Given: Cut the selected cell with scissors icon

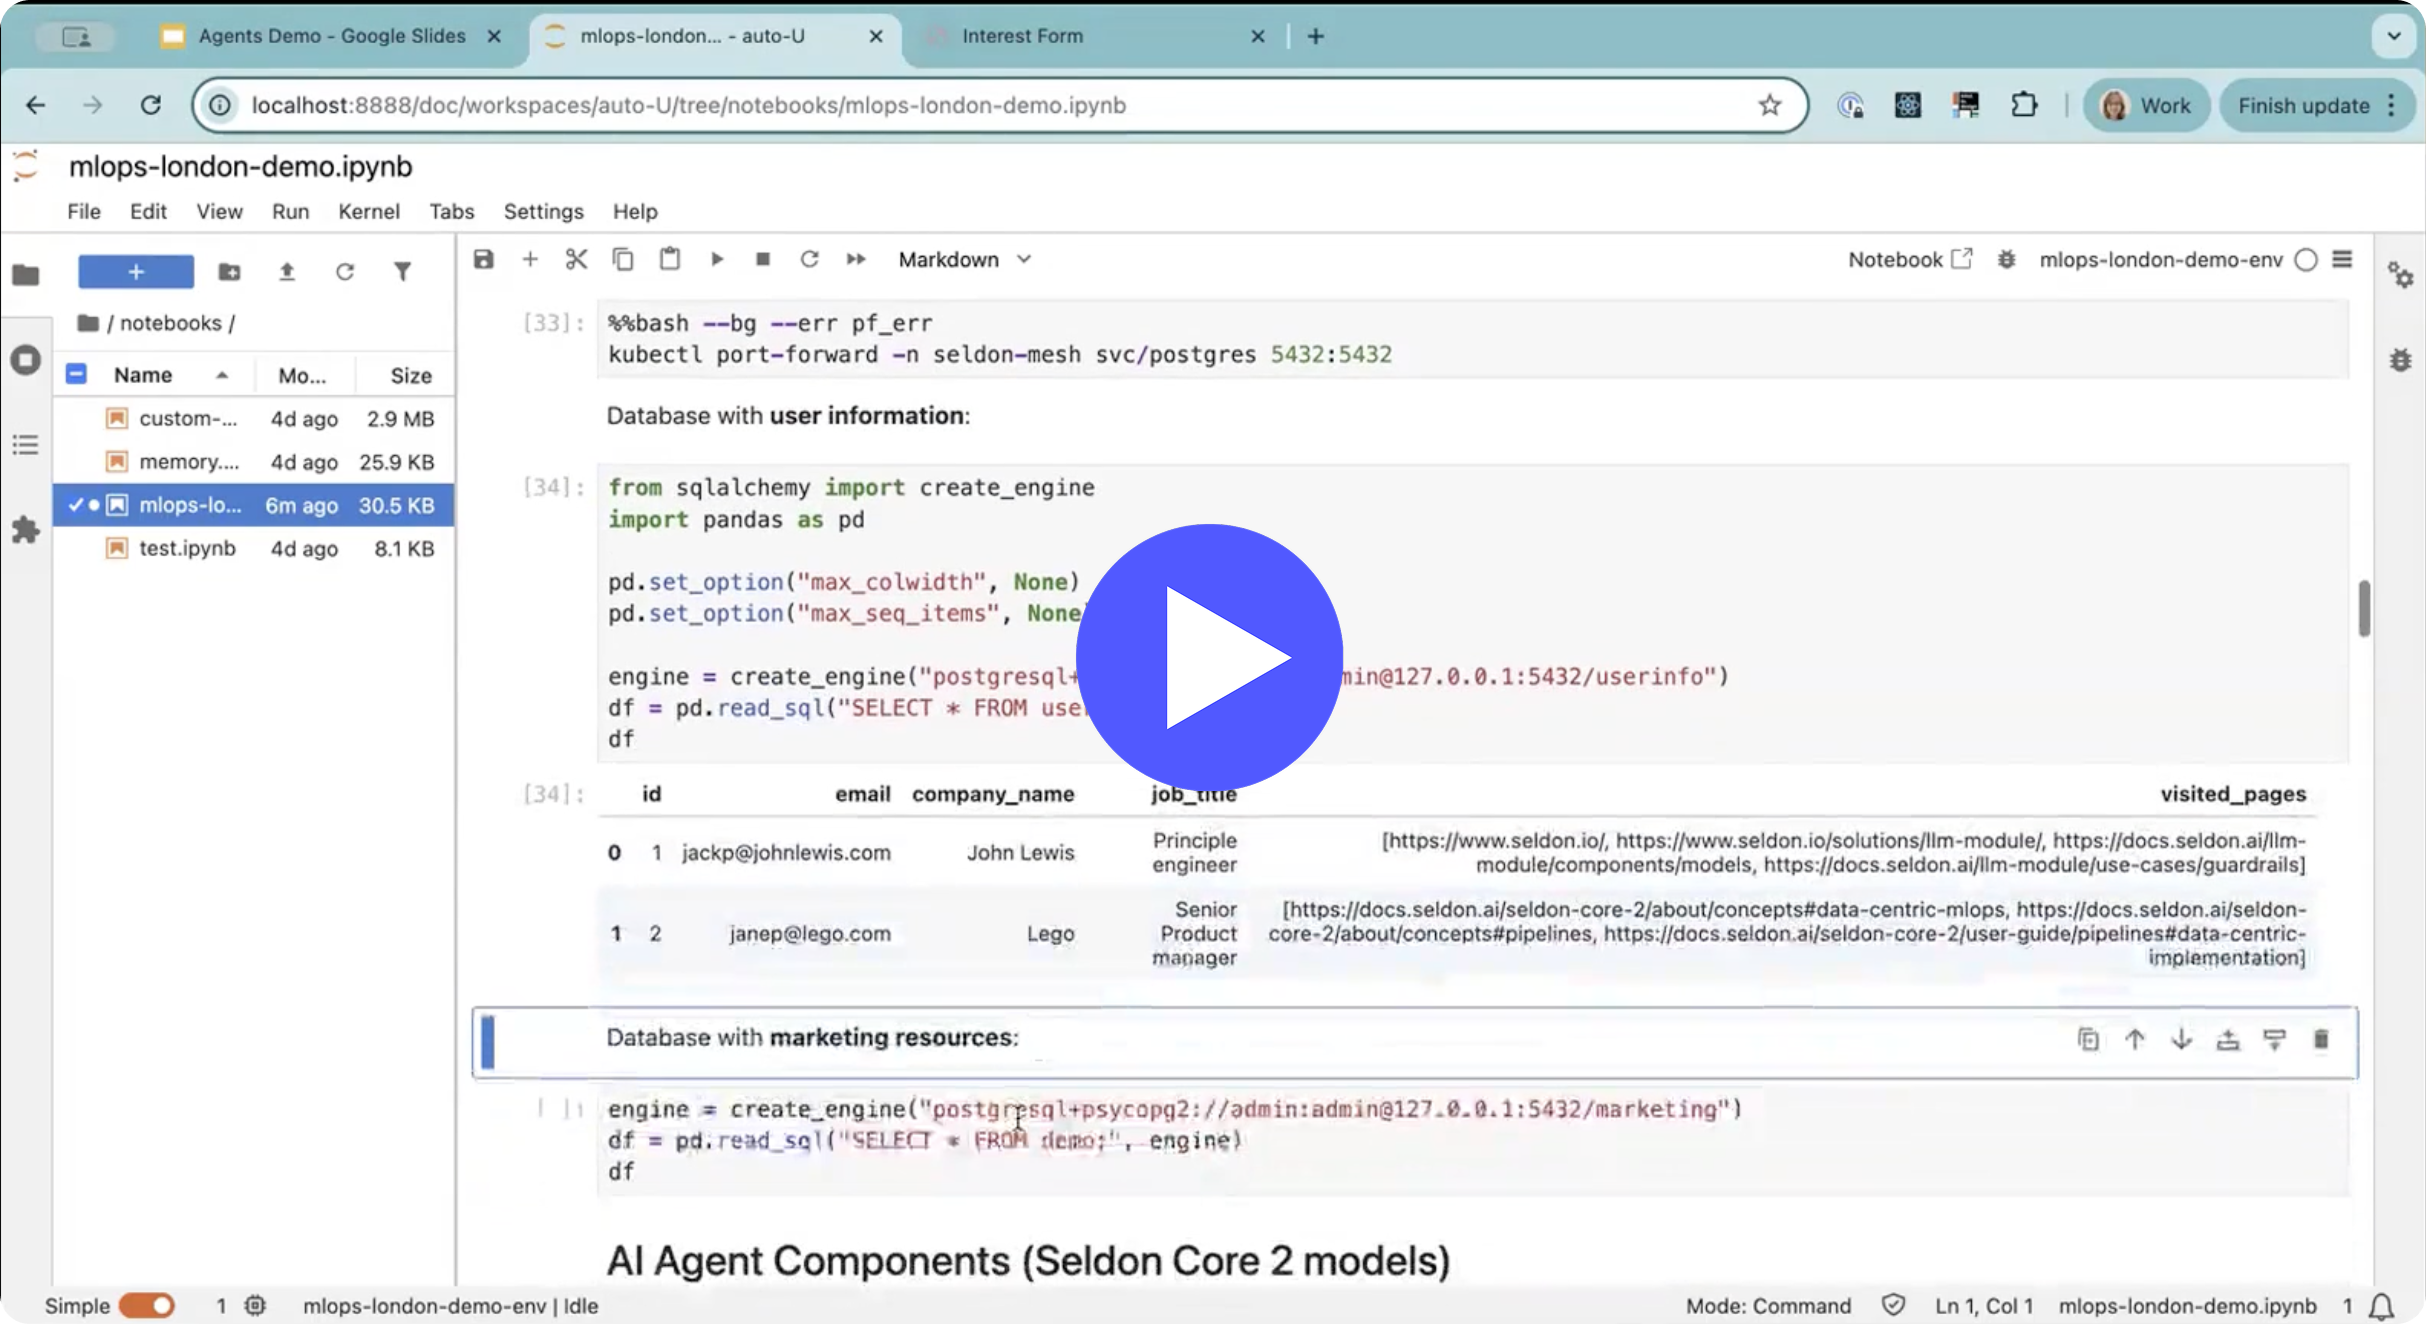Looking at the screenshot, I should pyautogui.click(x=576, y=260).
